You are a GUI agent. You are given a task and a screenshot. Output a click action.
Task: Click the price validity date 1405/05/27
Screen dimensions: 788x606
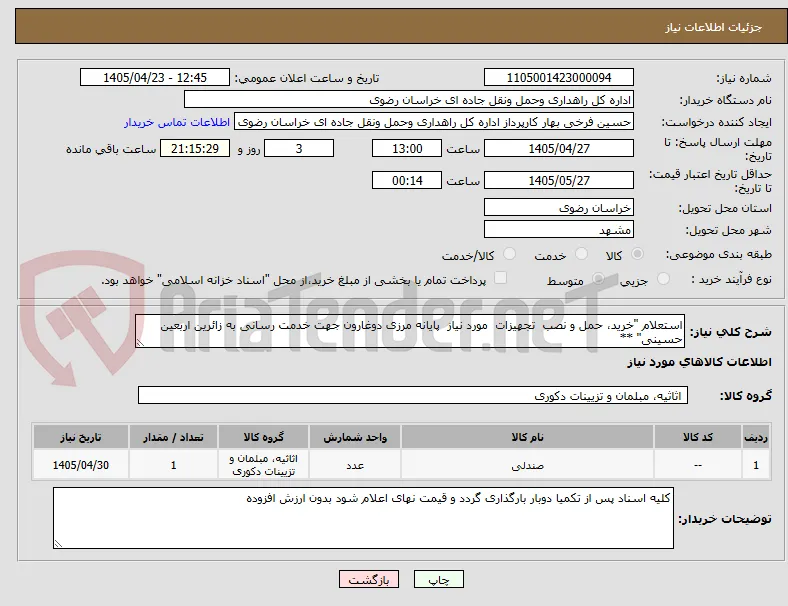558,180
